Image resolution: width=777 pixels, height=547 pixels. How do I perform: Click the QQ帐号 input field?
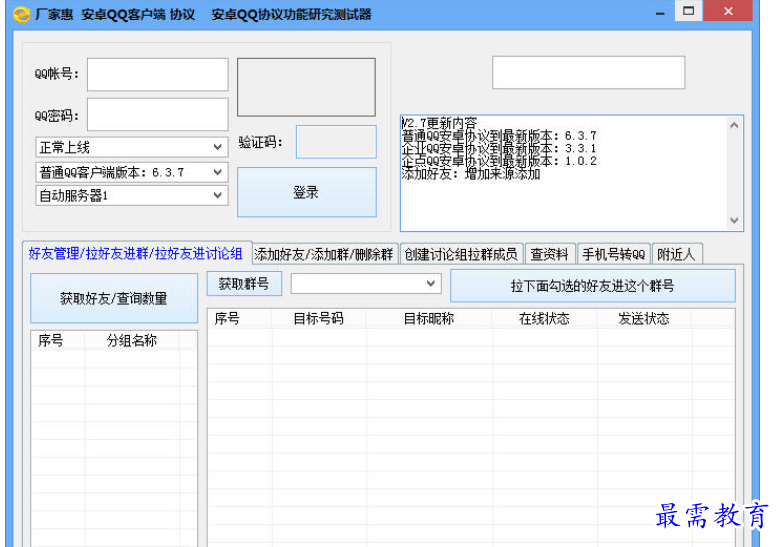(x=157, y=74)
